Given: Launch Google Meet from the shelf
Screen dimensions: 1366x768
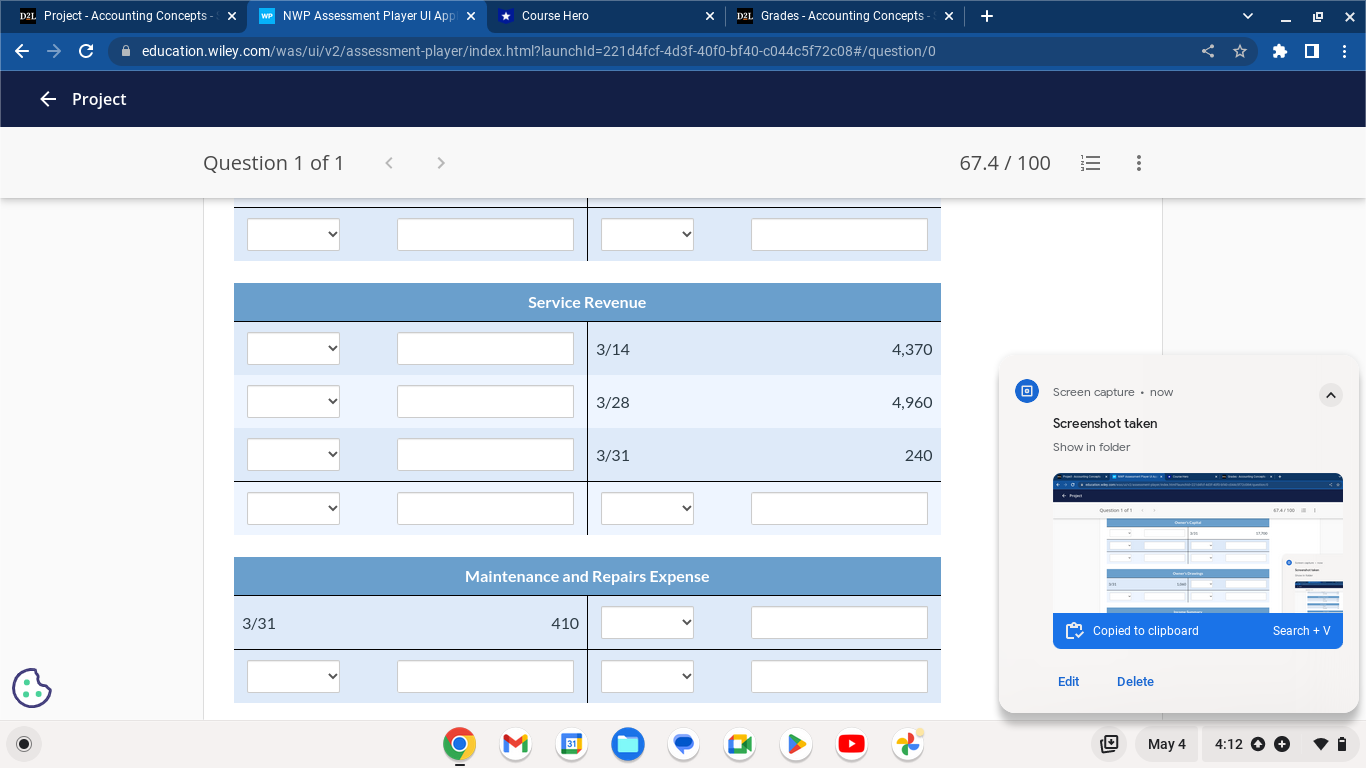Looking at the screenshot, I should pos(739,744).
